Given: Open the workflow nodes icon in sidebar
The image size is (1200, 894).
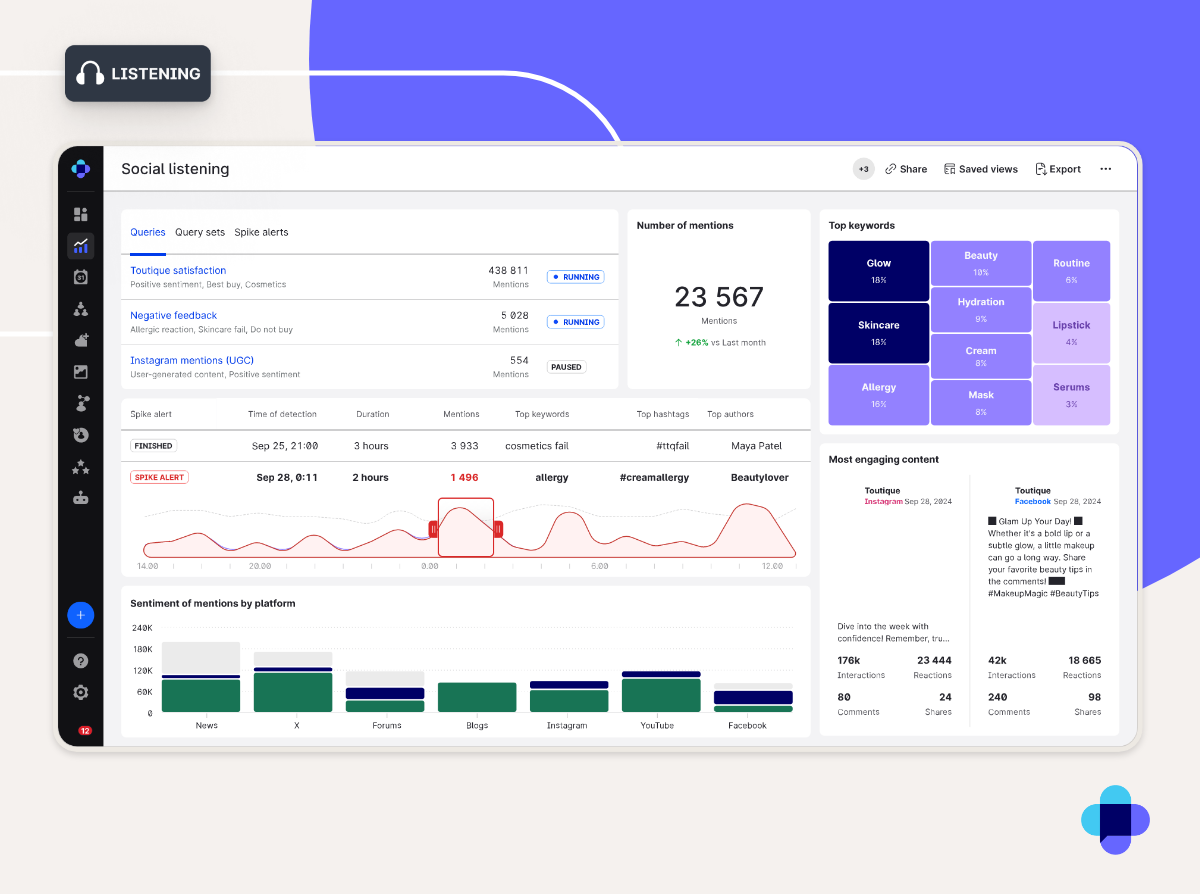Looking at the screenshot, I should point(81,403).
